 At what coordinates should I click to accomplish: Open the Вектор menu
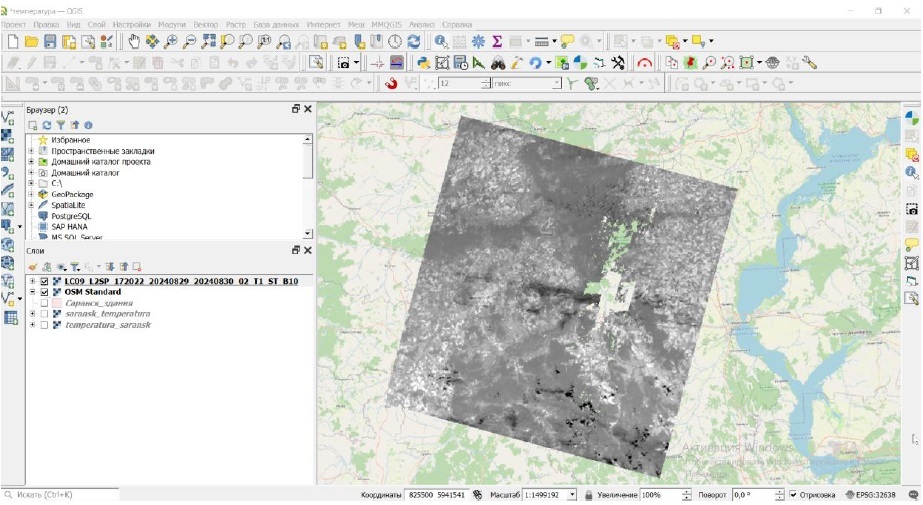[x=205, y=23]
